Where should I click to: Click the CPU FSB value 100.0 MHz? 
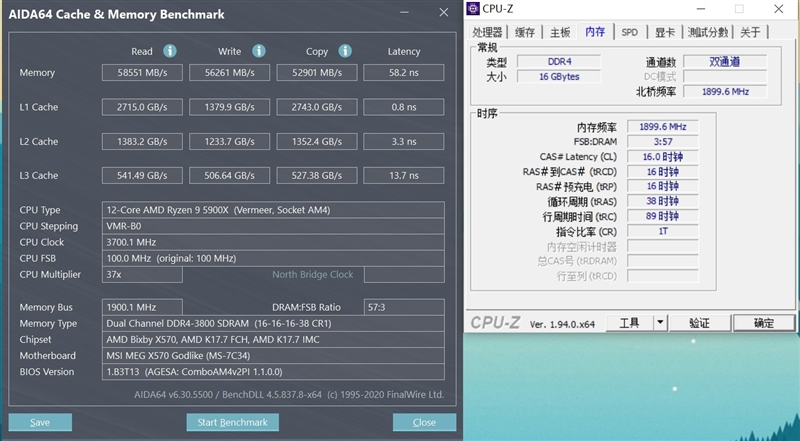273,258
